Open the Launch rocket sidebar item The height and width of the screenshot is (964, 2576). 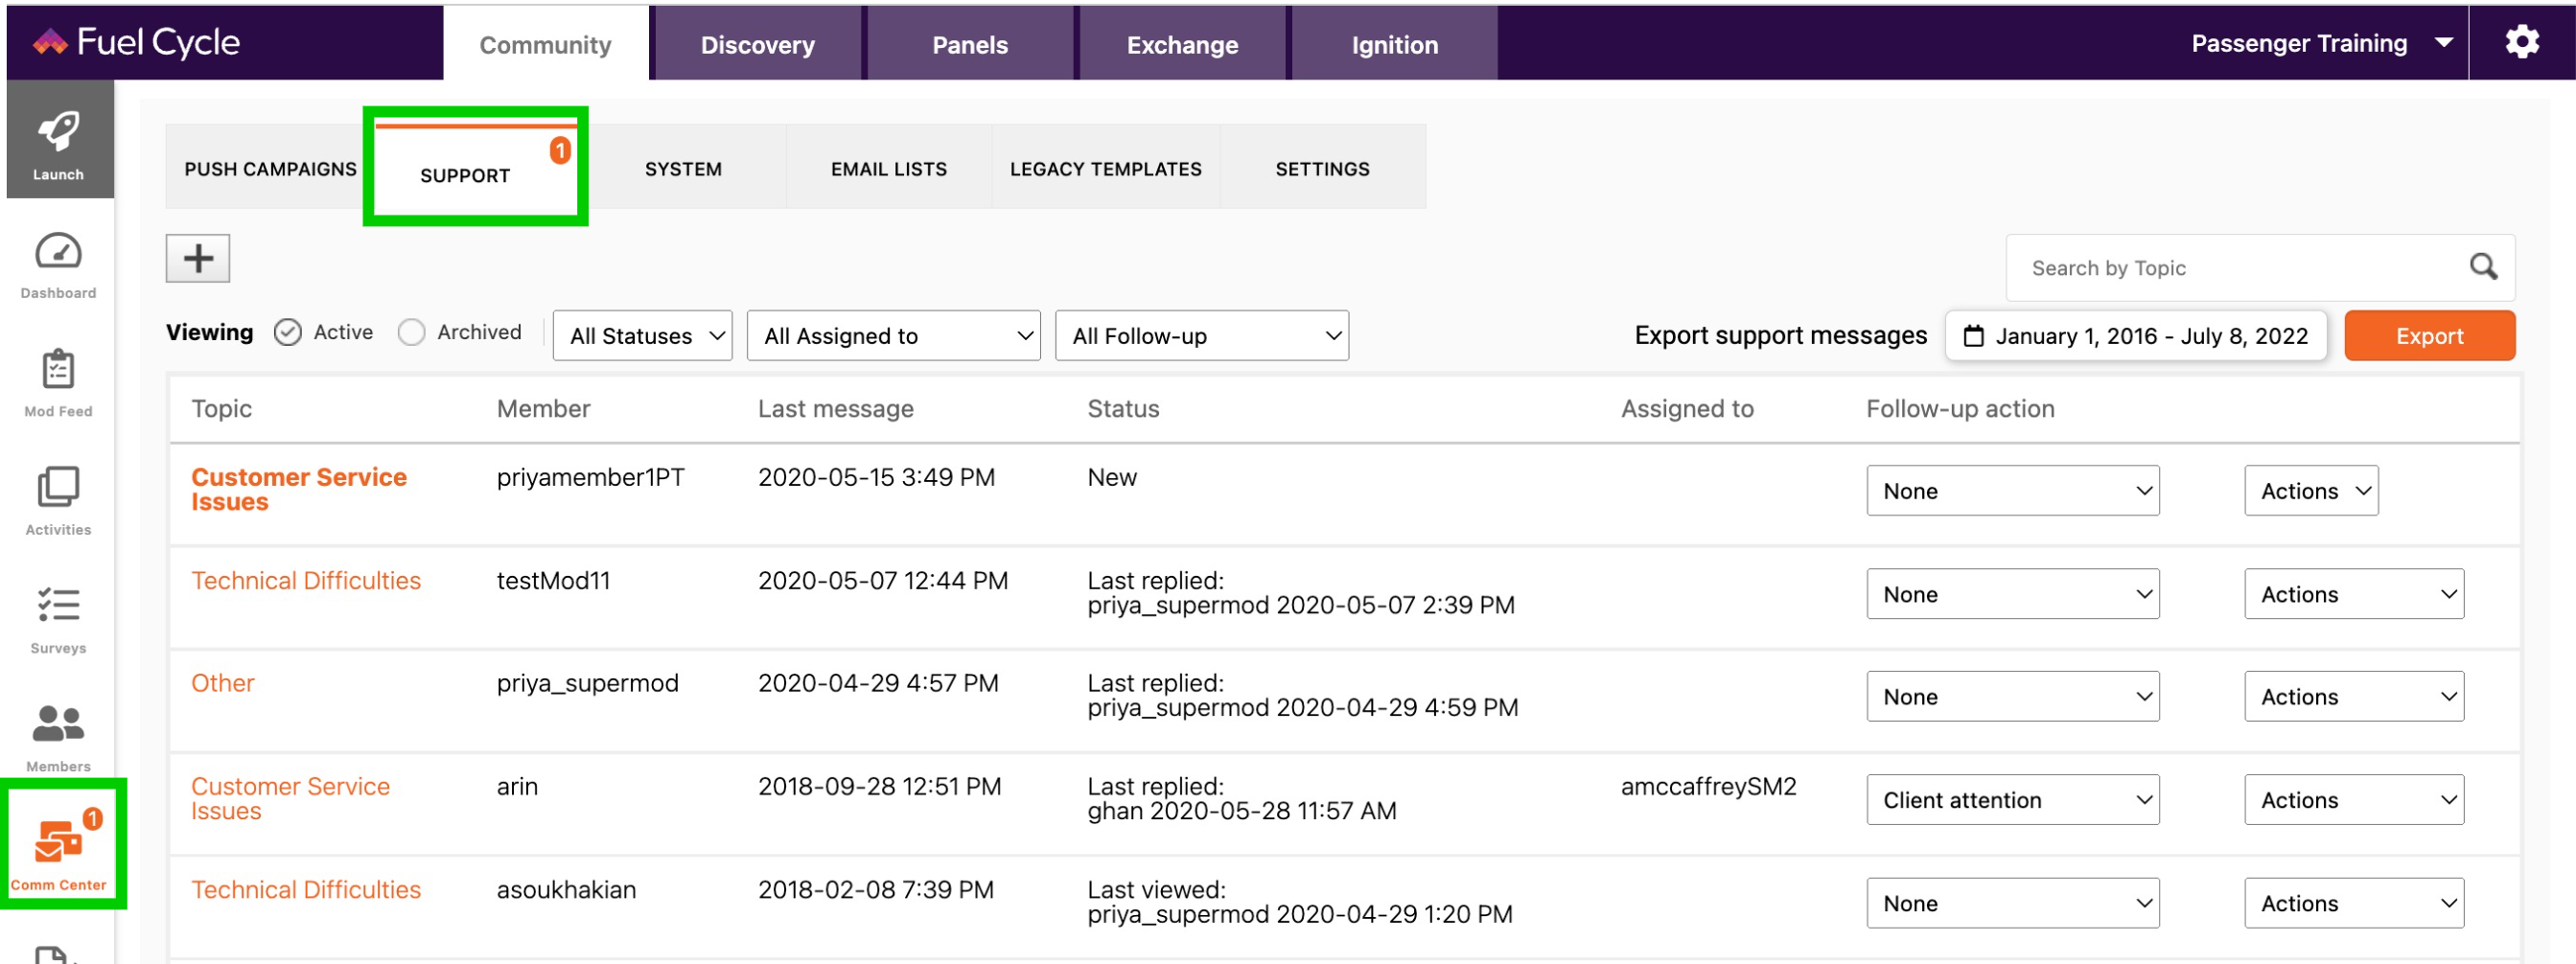[59, 140]
